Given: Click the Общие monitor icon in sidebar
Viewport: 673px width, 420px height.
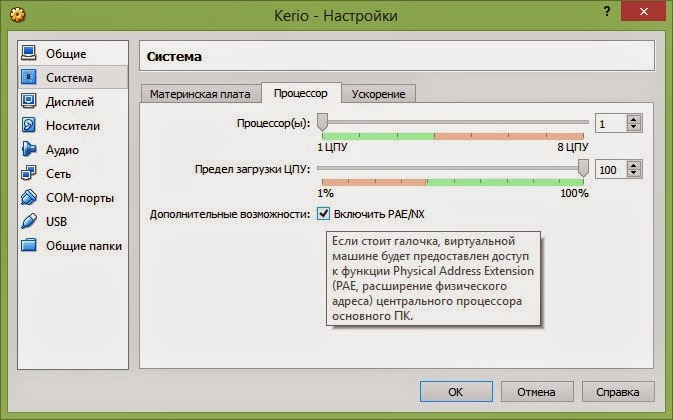Looking at the screenshot, I should click(x=29, y=53).
